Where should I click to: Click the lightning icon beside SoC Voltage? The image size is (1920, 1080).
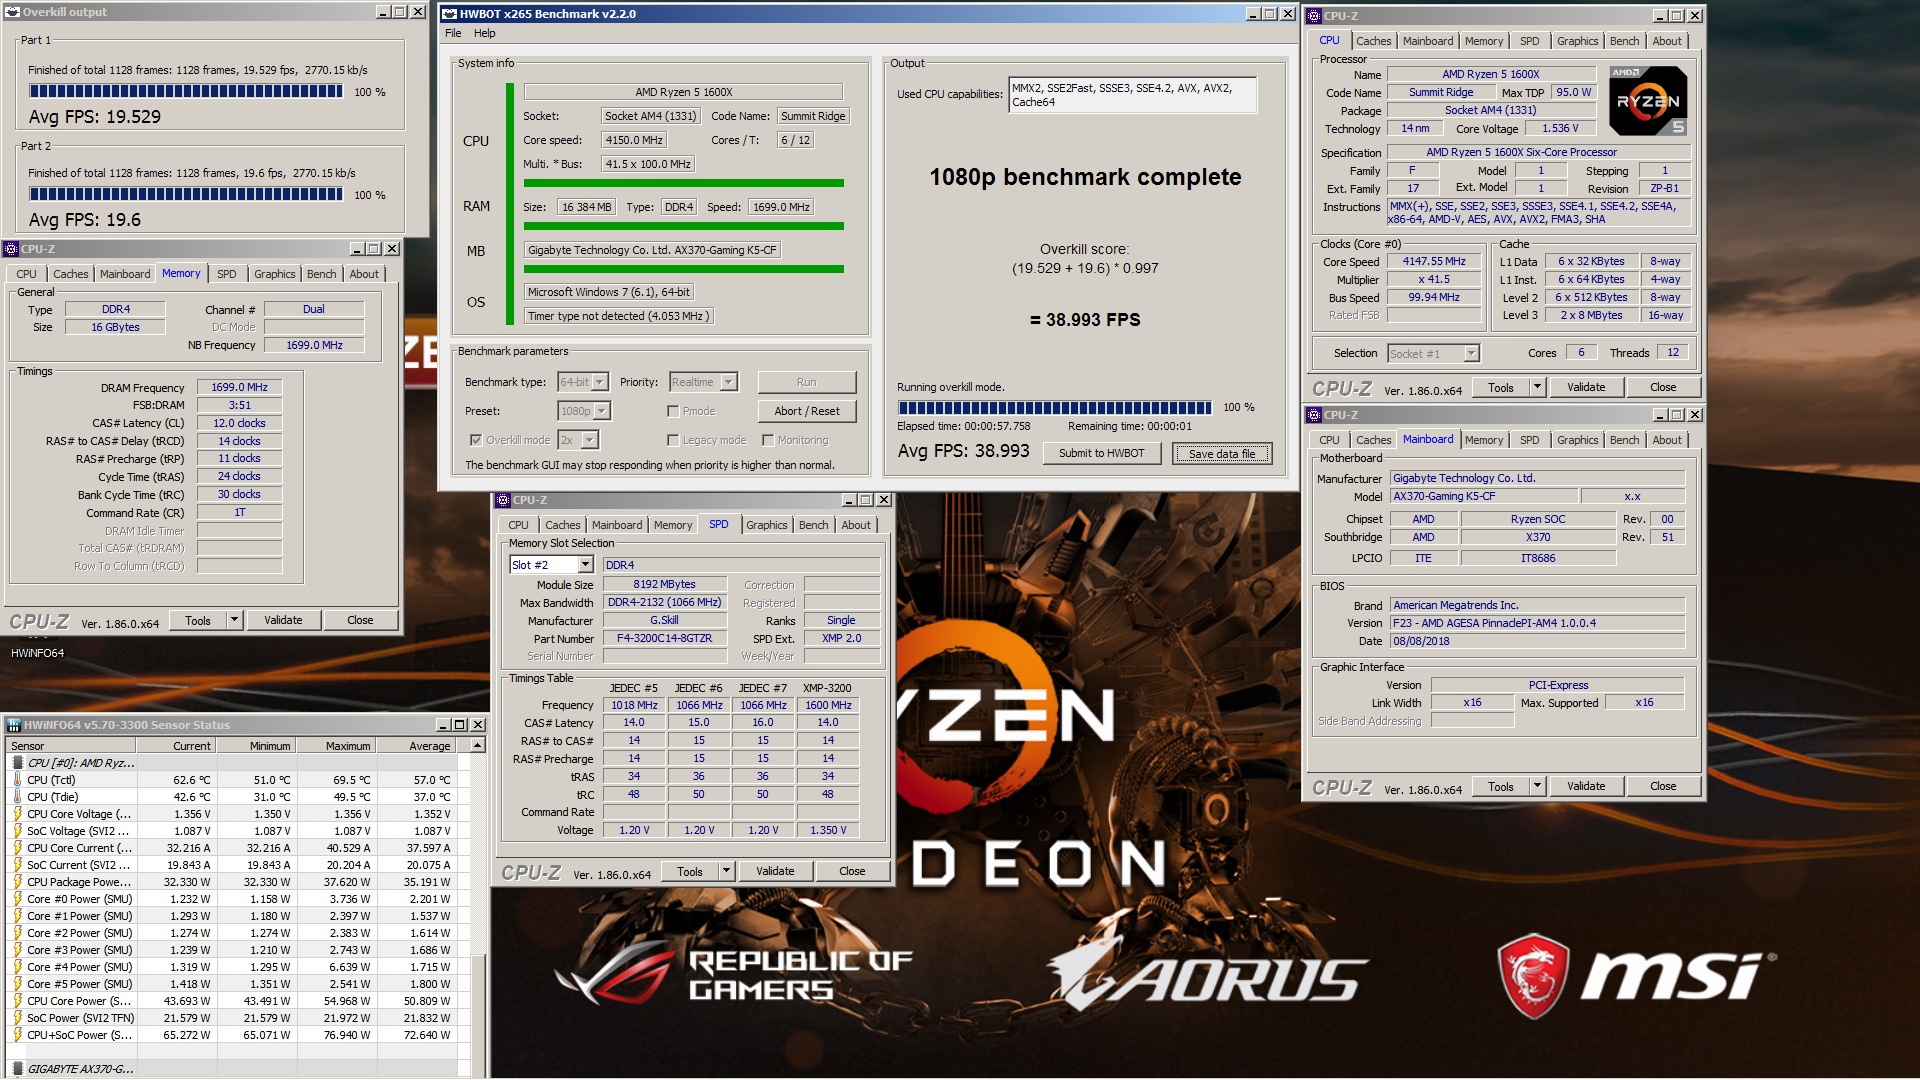[x=17, y=831]
